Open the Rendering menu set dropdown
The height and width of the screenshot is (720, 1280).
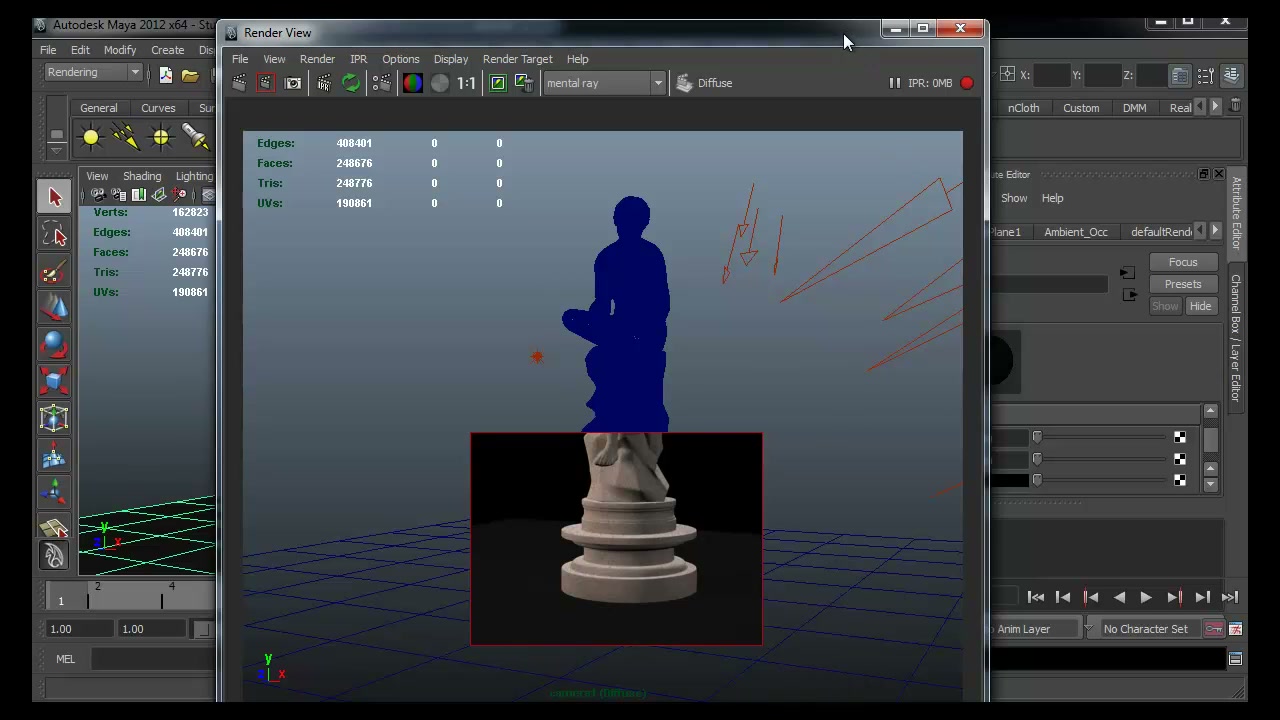[x=92, y=73]
